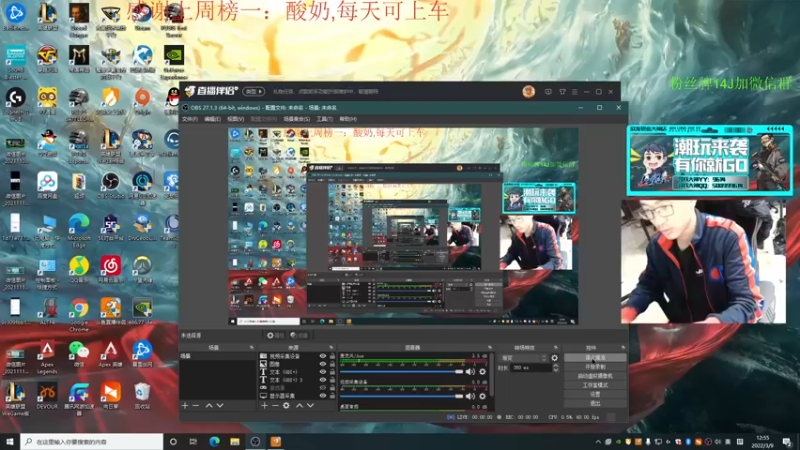This screenshot has height=450, width=800.
Task: Open the 类型 dropdown in 直播伴侣 title bar
Action: coord(254,92)
